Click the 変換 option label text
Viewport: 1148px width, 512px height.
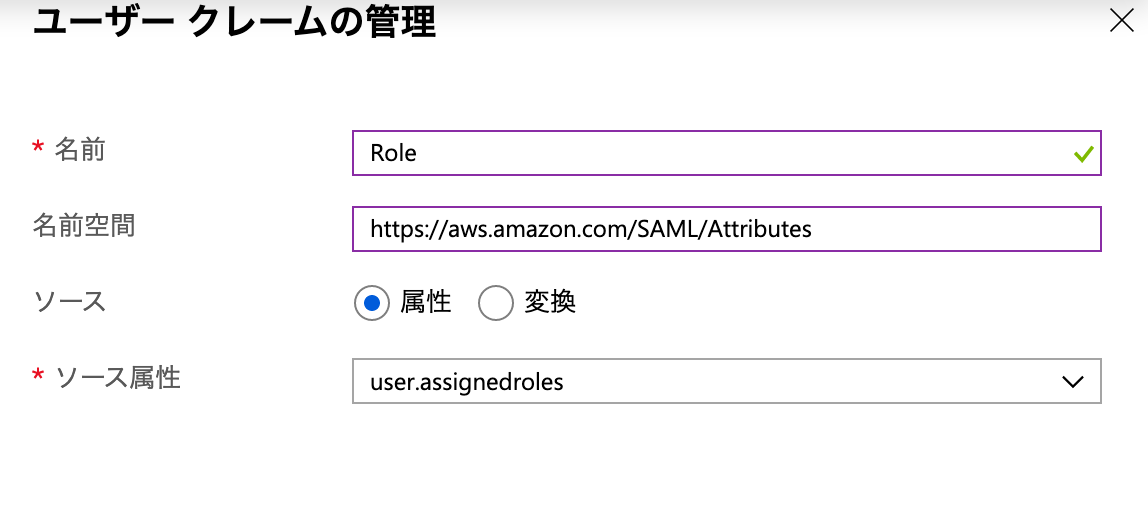coord(550,302)
